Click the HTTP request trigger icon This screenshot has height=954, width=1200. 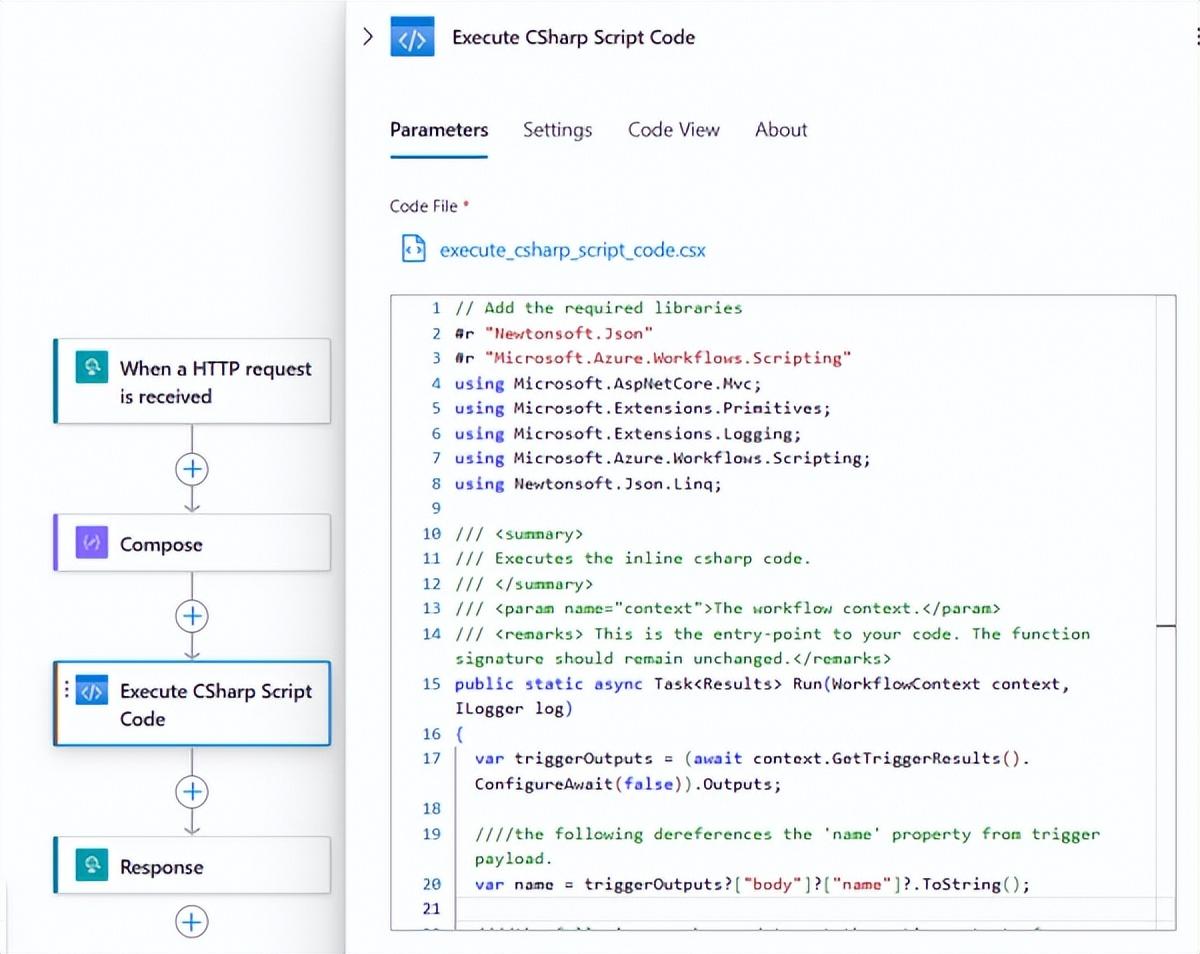tap(91, 369)
